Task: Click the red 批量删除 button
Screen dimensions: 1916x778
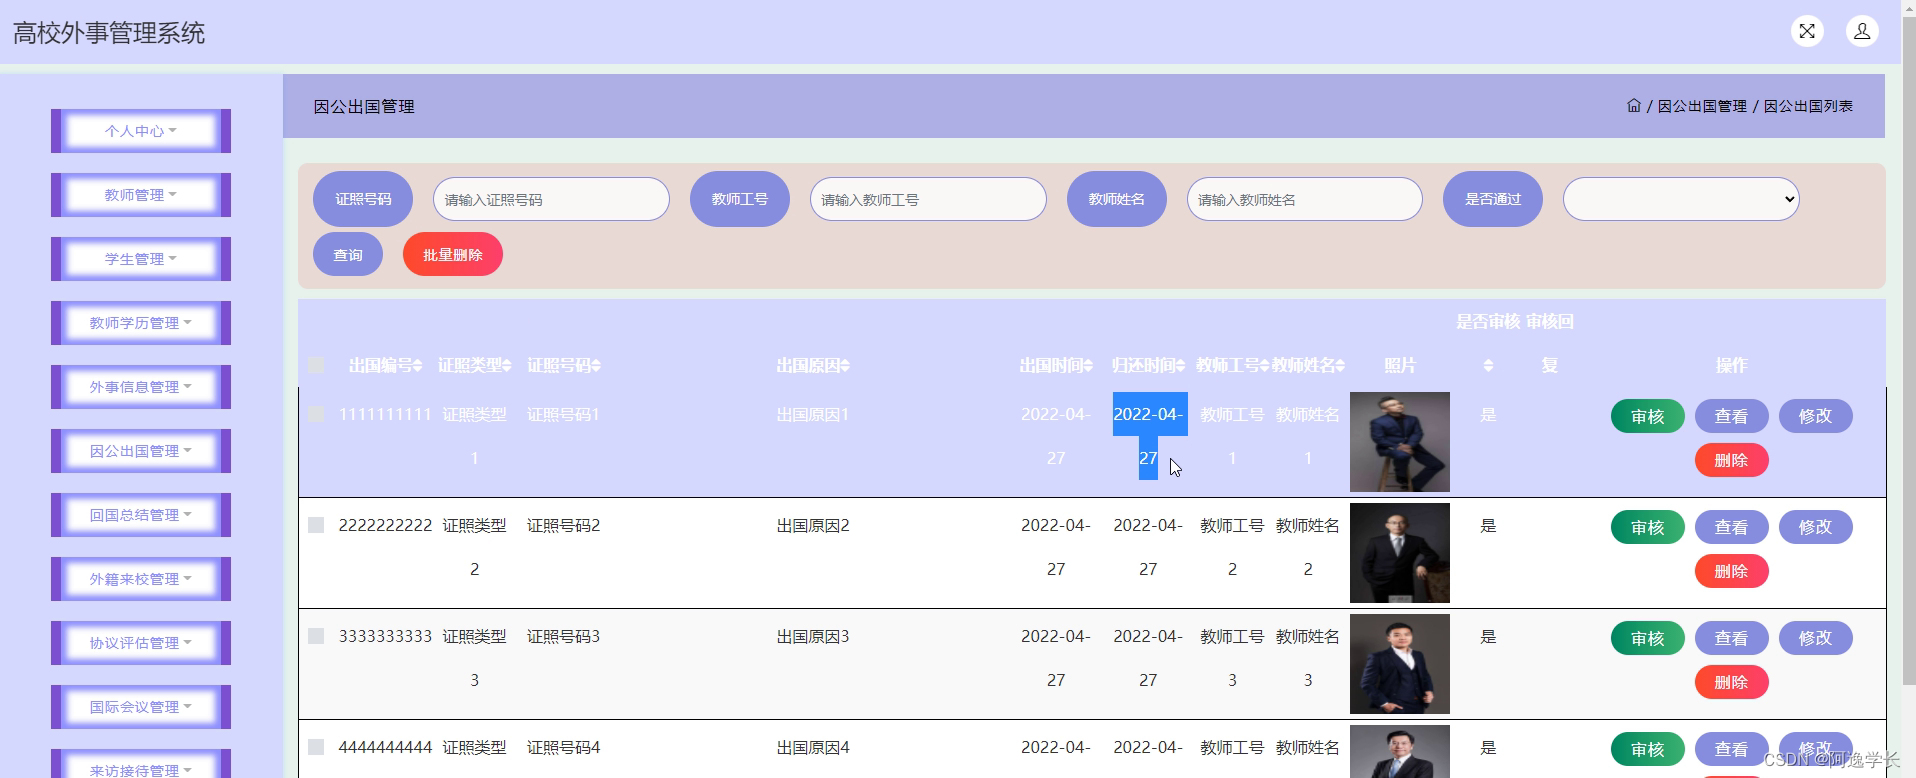Action: pos(453,254)
